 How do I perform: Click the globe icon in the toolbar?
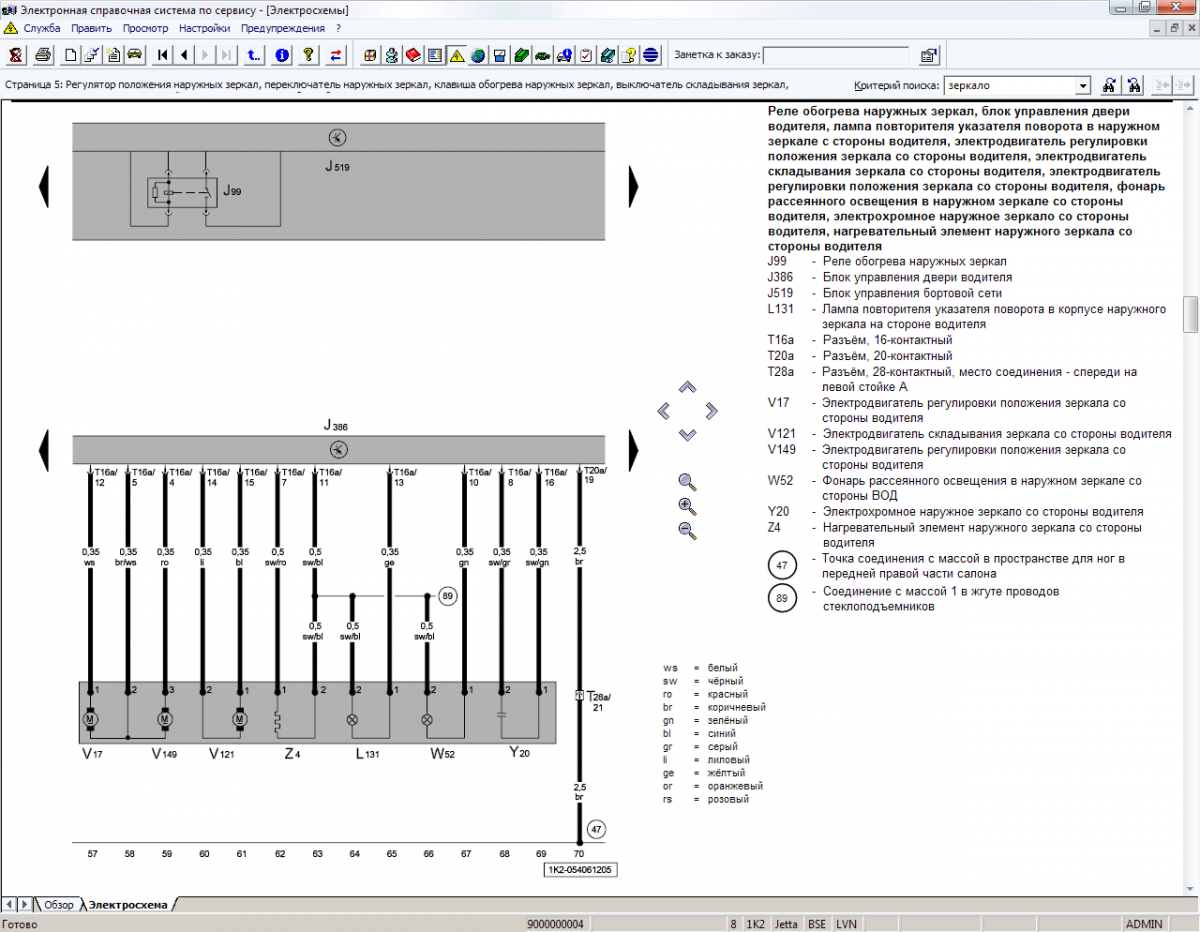[x=478, y=55]
